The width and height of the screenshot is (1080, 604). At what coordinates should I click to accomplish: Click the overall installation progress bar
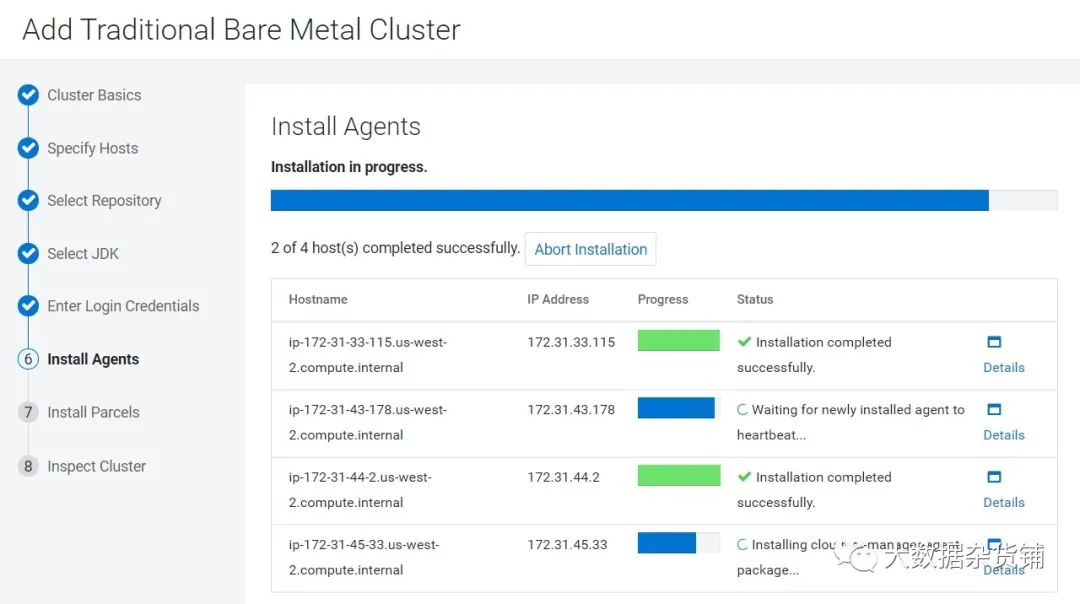click(x=664, y=200)
